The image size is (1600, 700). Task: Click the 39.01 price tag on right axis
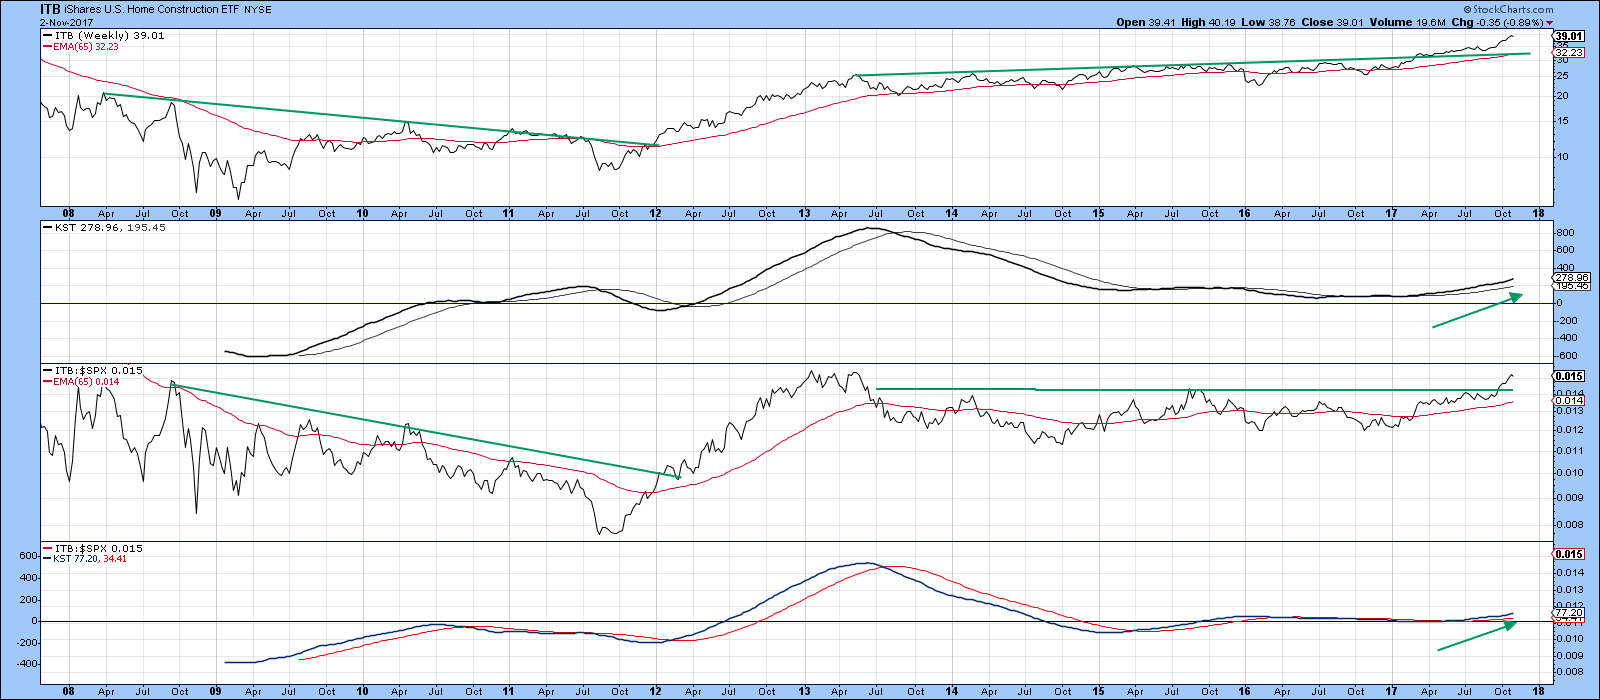[x=1566, y=36]
